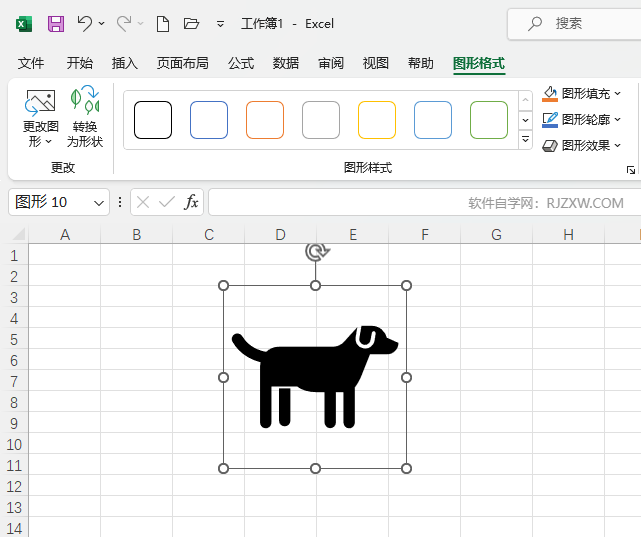Click the right-middle sizing handle of graphic
This screenshot has width=641, height=537.
pyautogui.click(x=406, y=377)
